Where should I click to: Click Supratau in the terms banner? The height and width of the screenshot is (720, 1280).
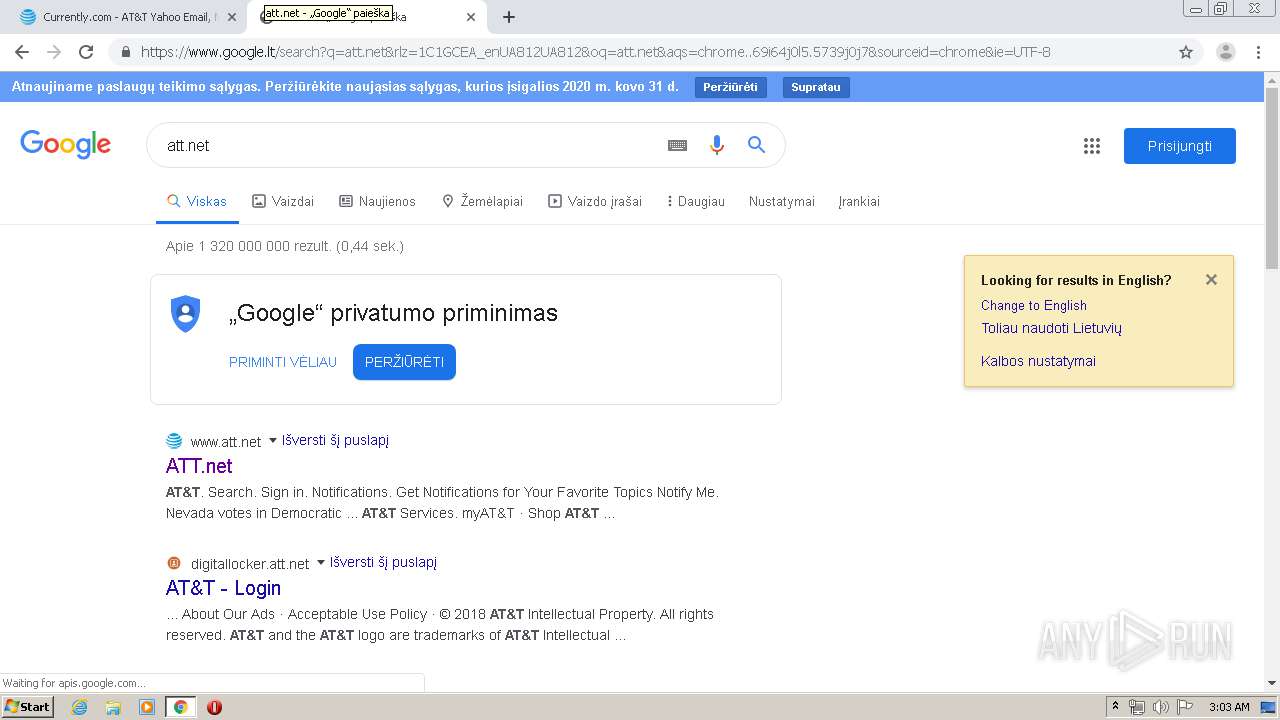tap(816, 87)
